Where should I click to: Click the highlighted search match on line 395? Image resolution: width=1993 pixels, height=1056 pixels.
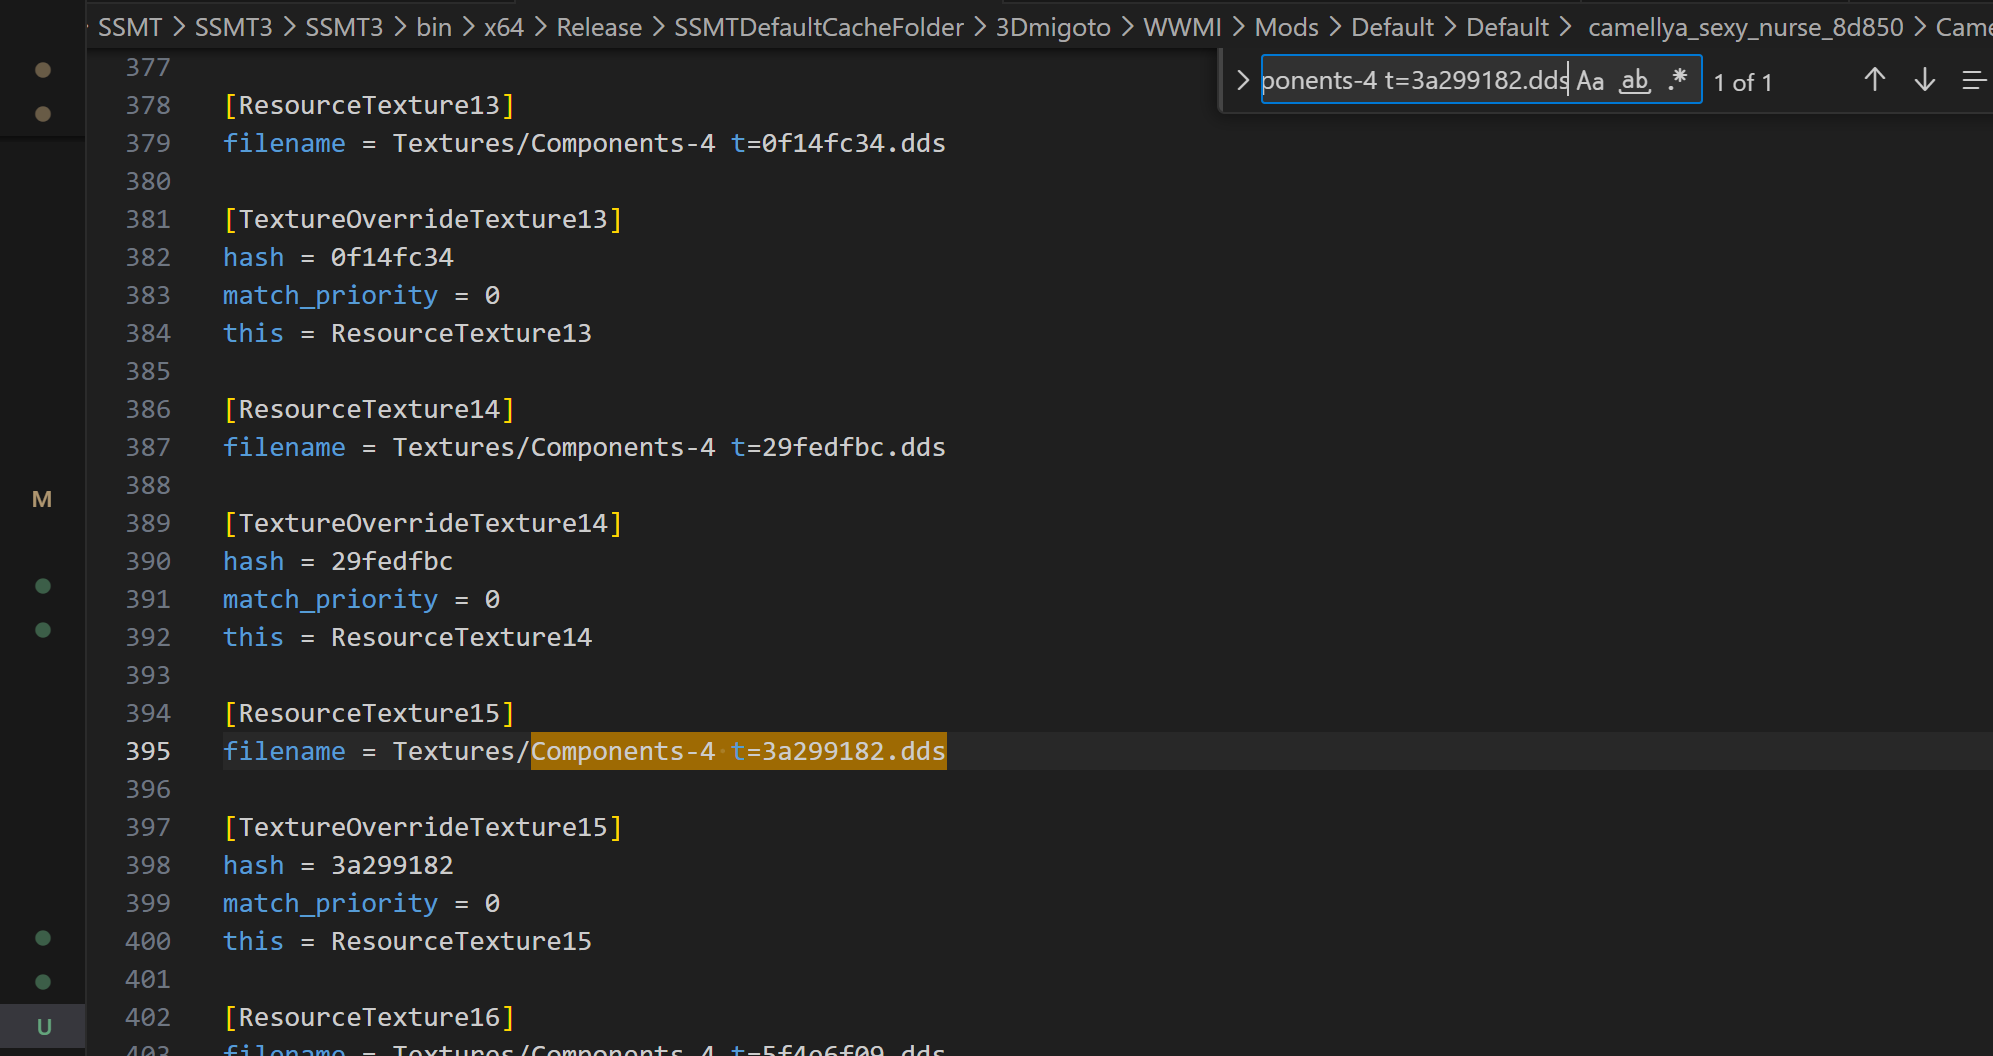coord(737,751)
